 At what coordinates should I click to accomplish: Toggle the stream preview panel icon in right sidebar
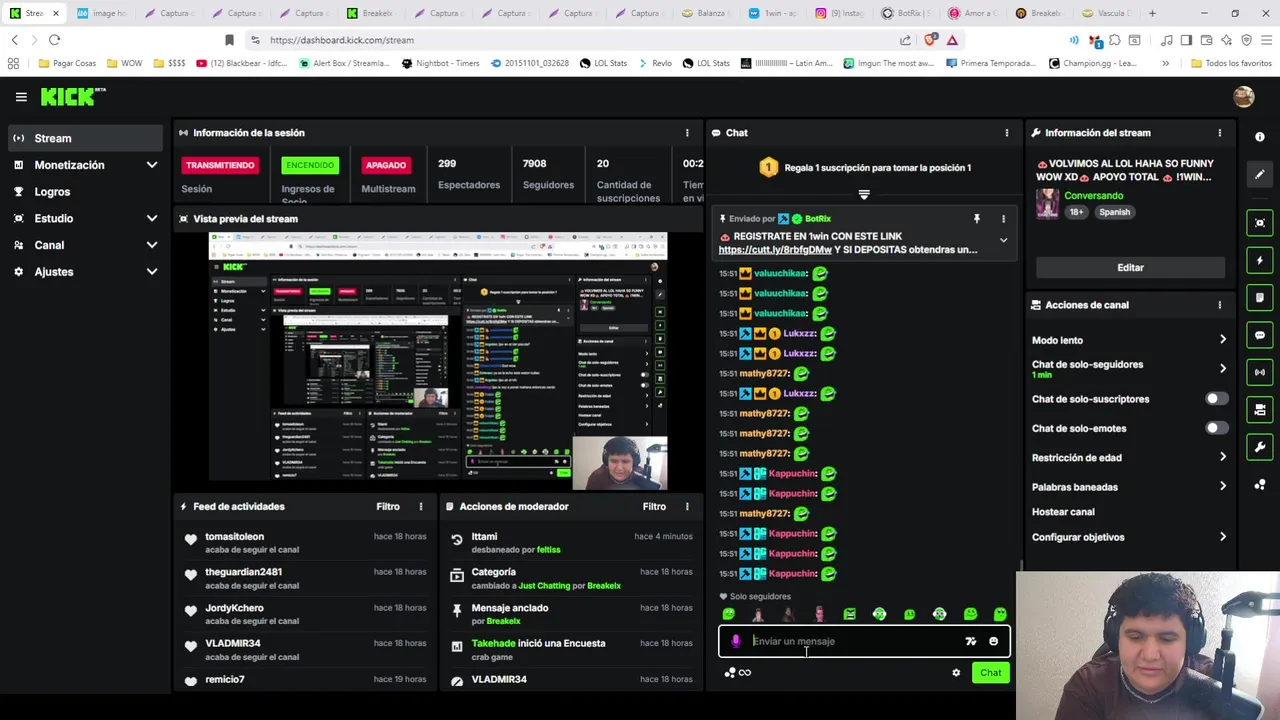[x=1260, y=223]
